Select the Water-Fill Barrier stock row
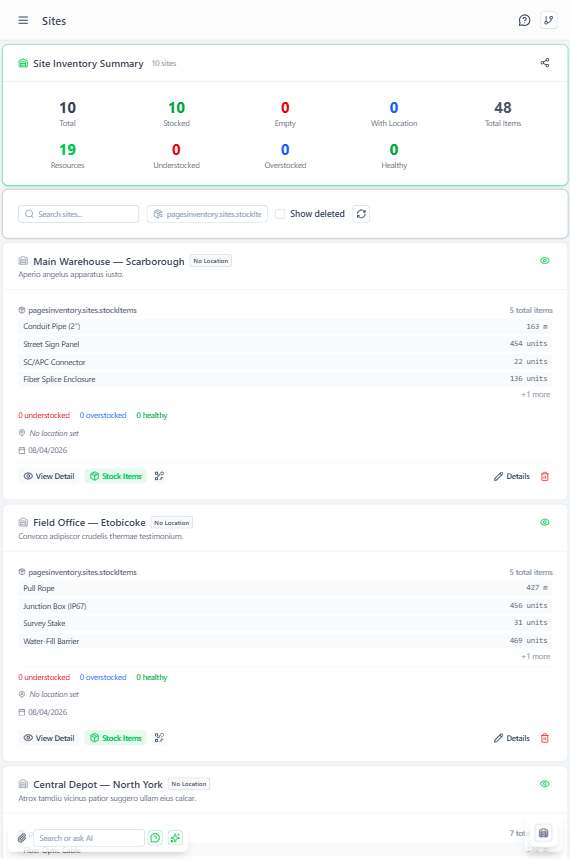The height and width of the screenshot is (859, 570). coord(285,641)
